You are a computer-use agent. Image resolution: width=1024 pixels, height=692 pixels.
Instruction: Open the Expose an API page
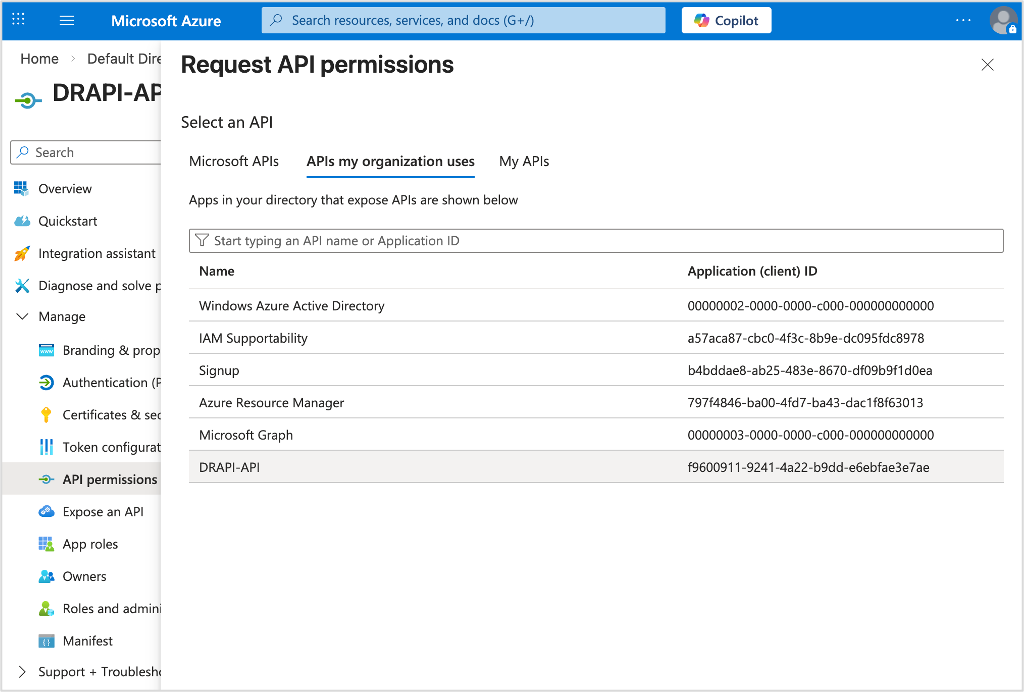[x=100, y=511]
